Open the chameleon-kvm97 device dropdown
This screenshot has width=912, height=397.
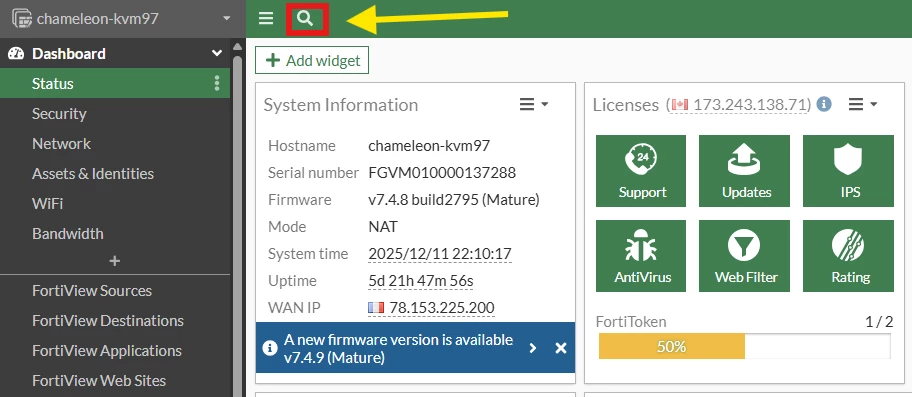tap(122, 19)
